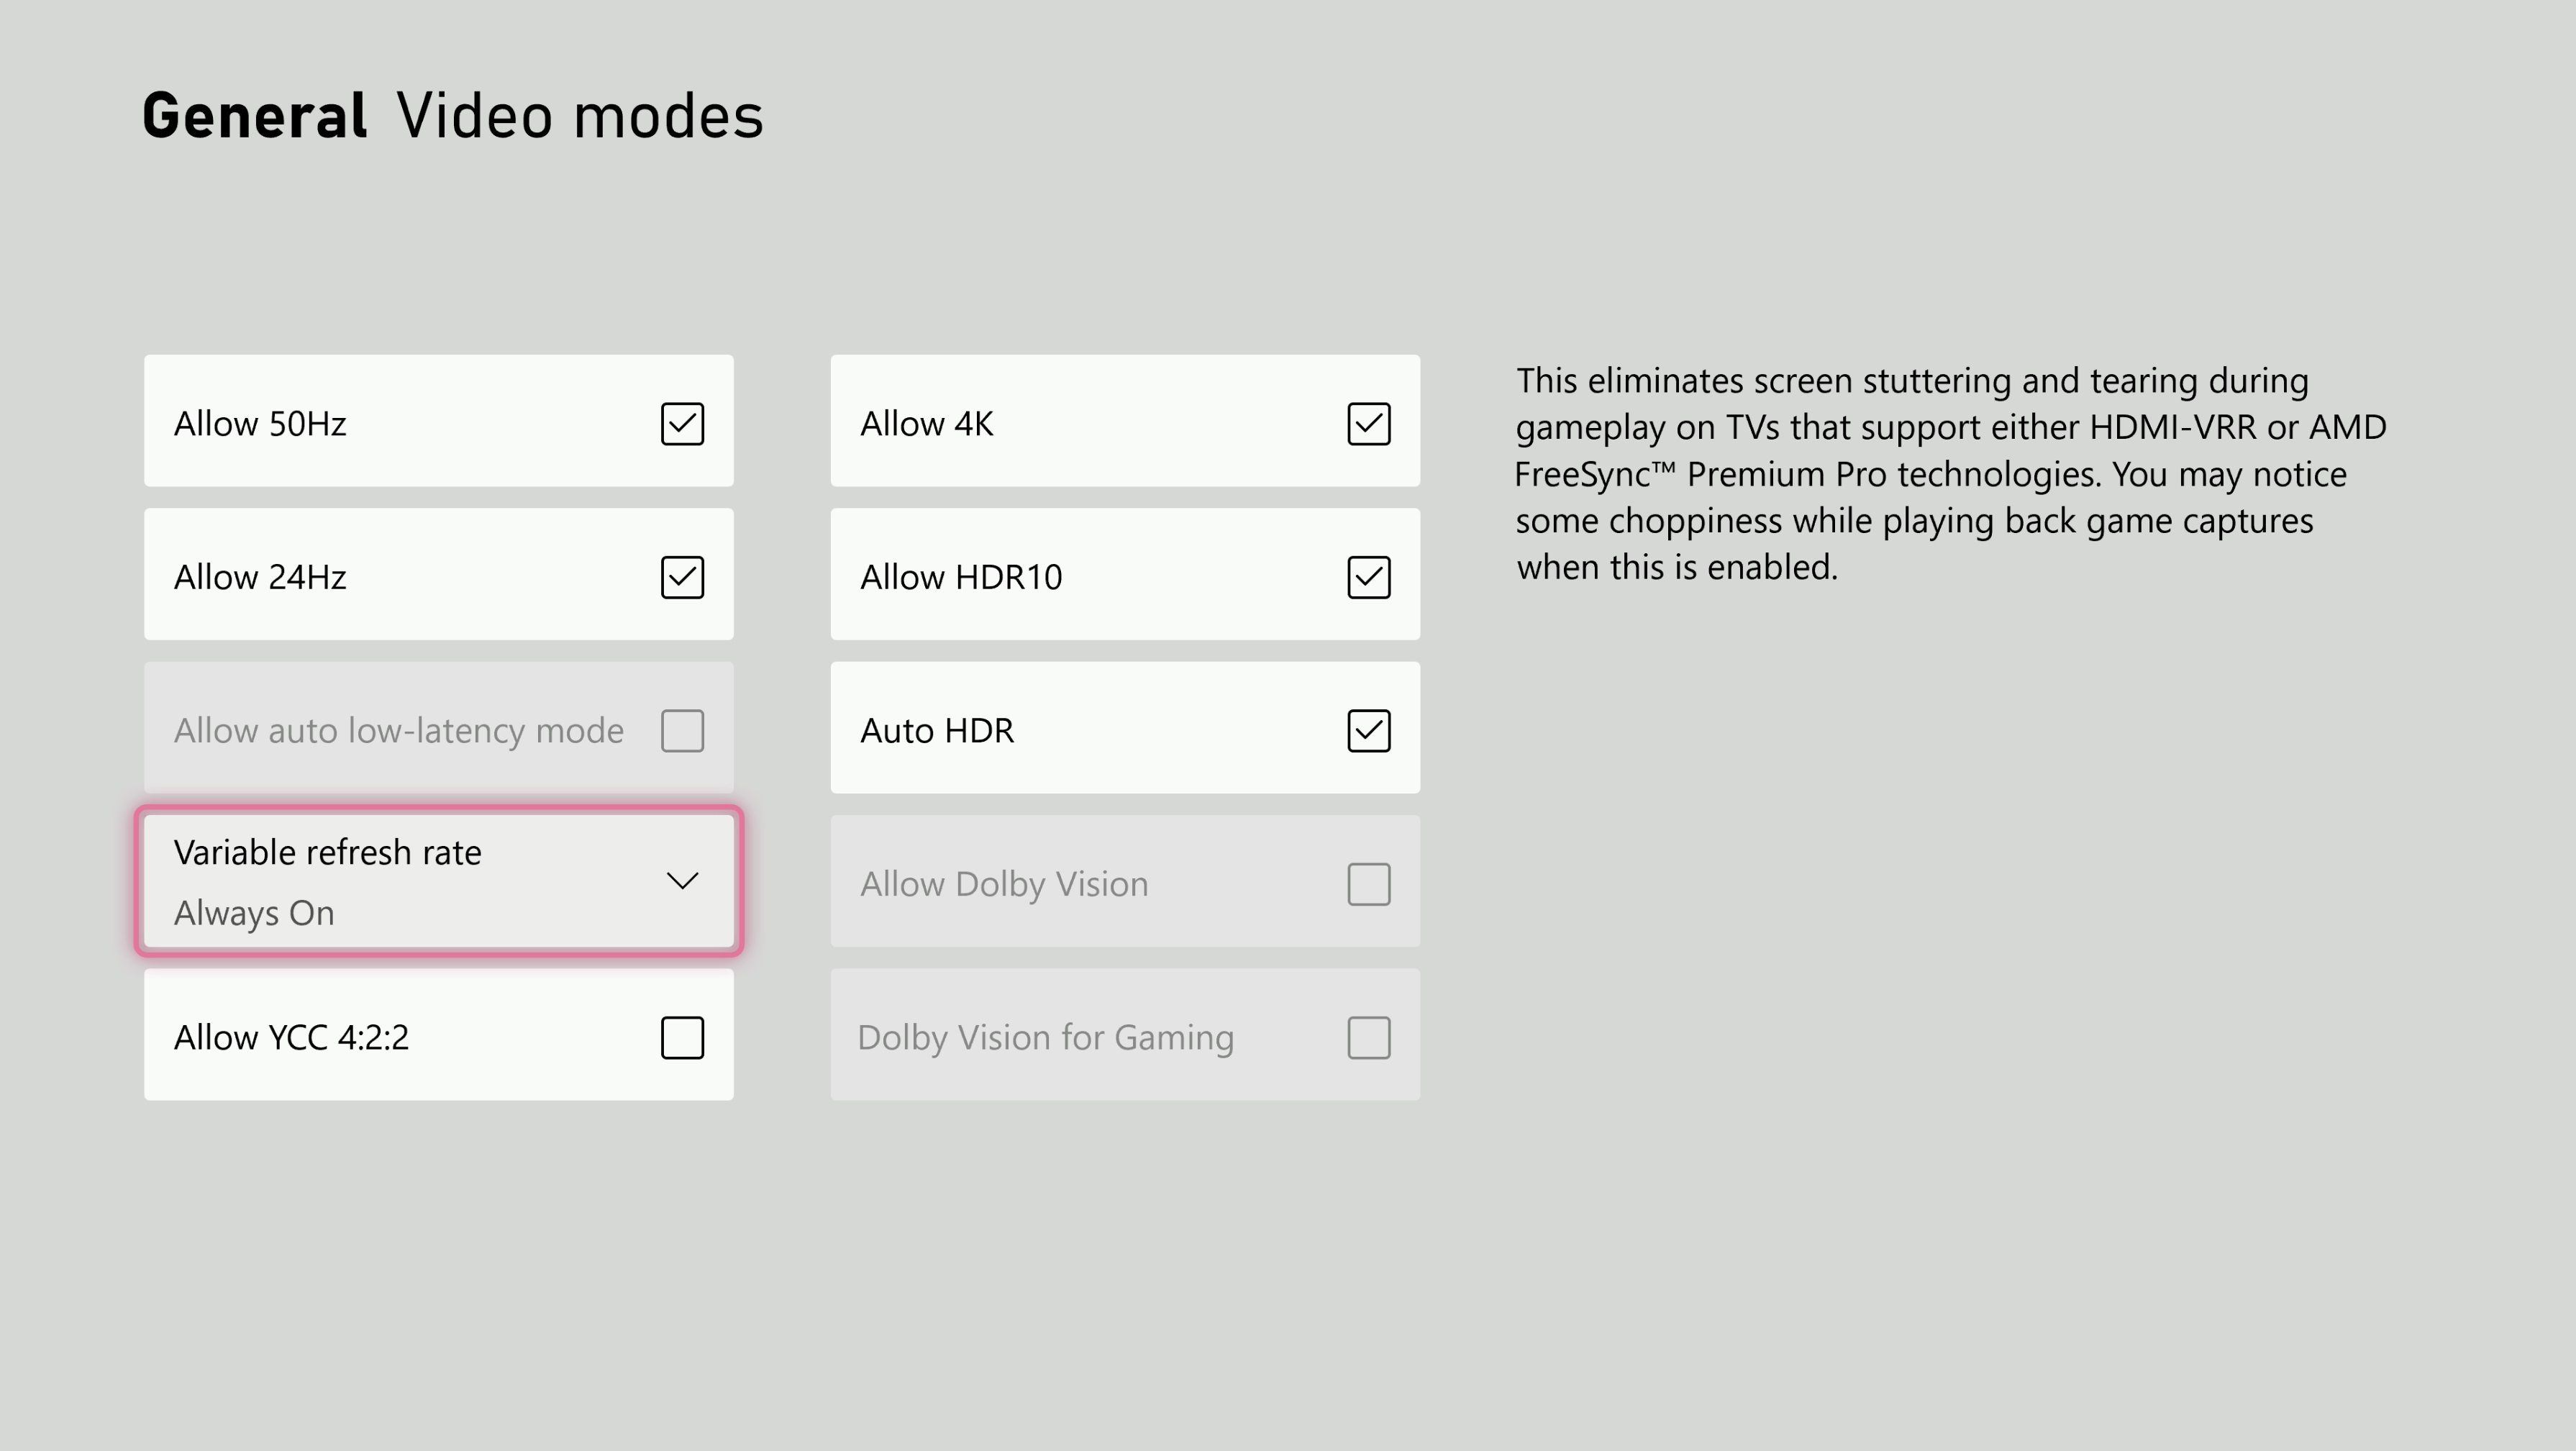
Task: Enable Allow auto low-latency mode
Action: (x=683, y=731)
